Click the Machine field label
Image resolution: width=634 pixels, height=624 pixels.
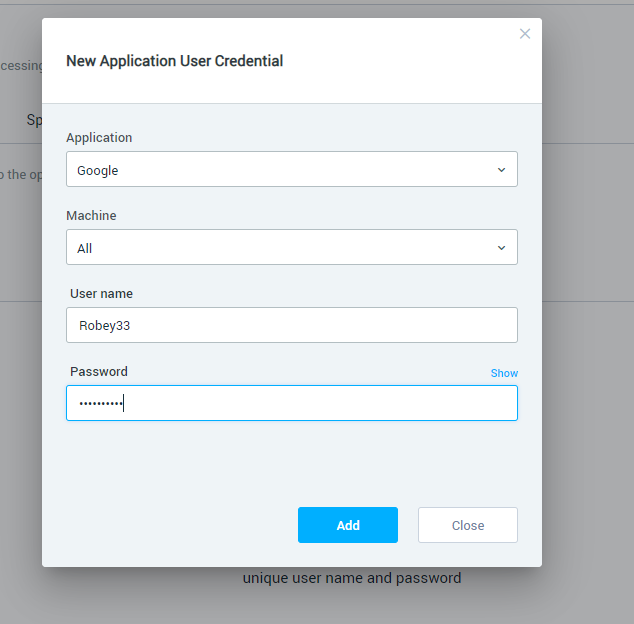91,216
